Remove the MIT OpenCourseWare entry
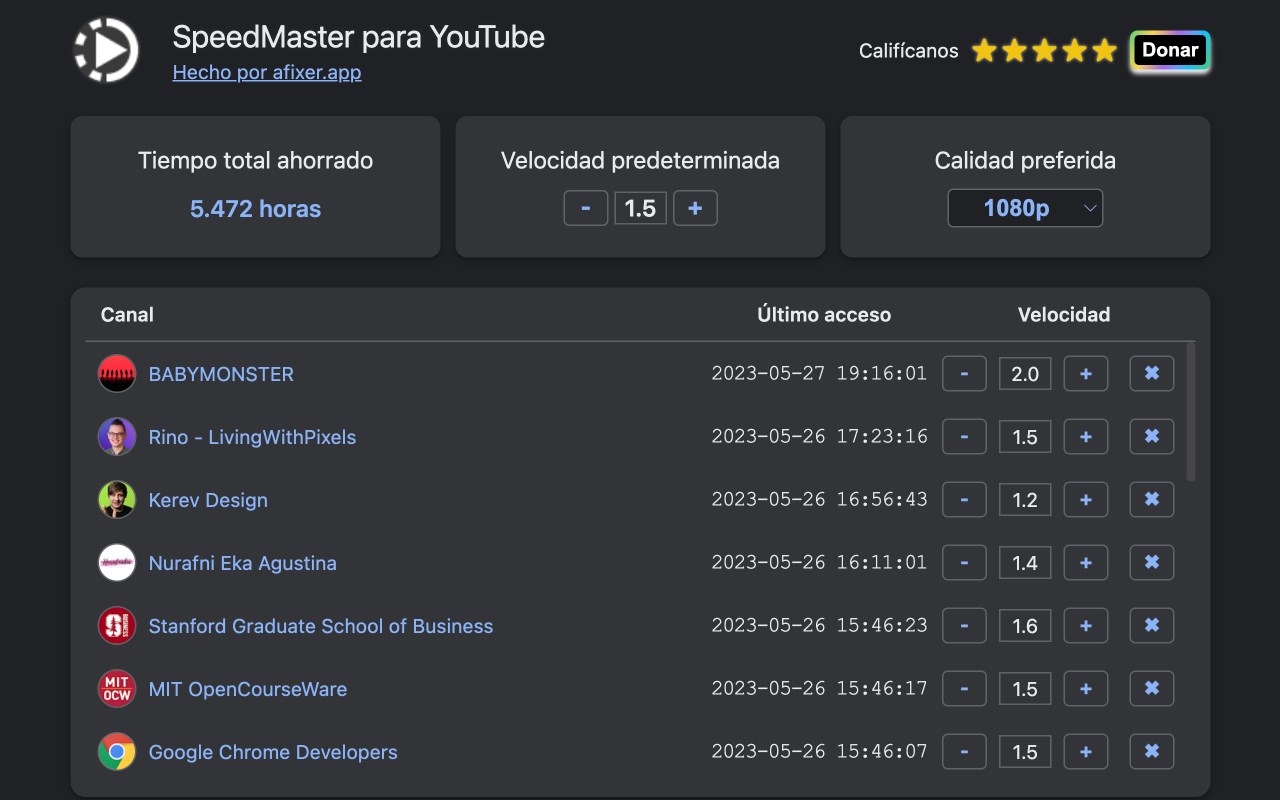Screen dimensions: 1280x800 coord(1152,689)
